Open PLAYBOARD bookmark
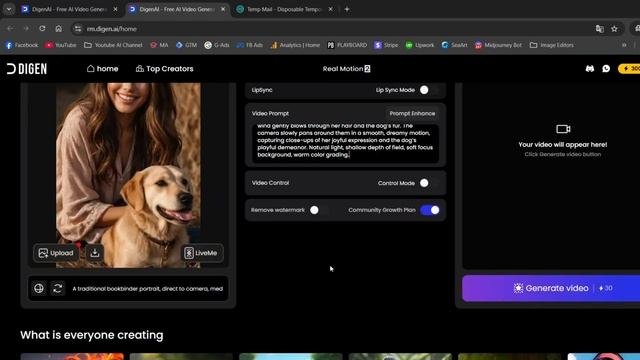This screenshot has width=640, height=360. pos(347,45)
